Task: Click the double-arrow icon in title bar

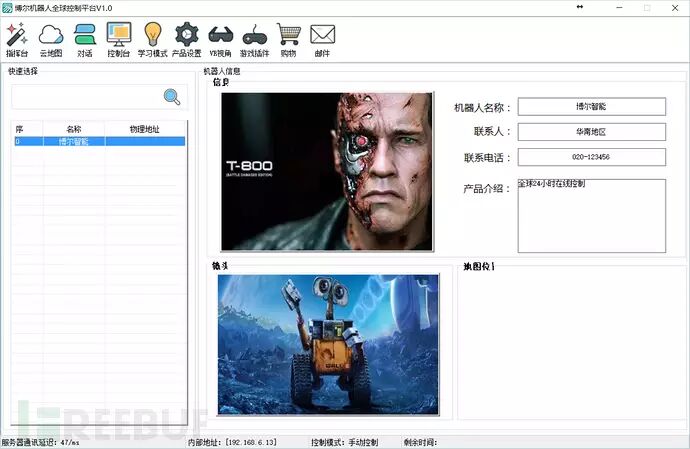Action: pyautogui.click(x=580, y=7)
